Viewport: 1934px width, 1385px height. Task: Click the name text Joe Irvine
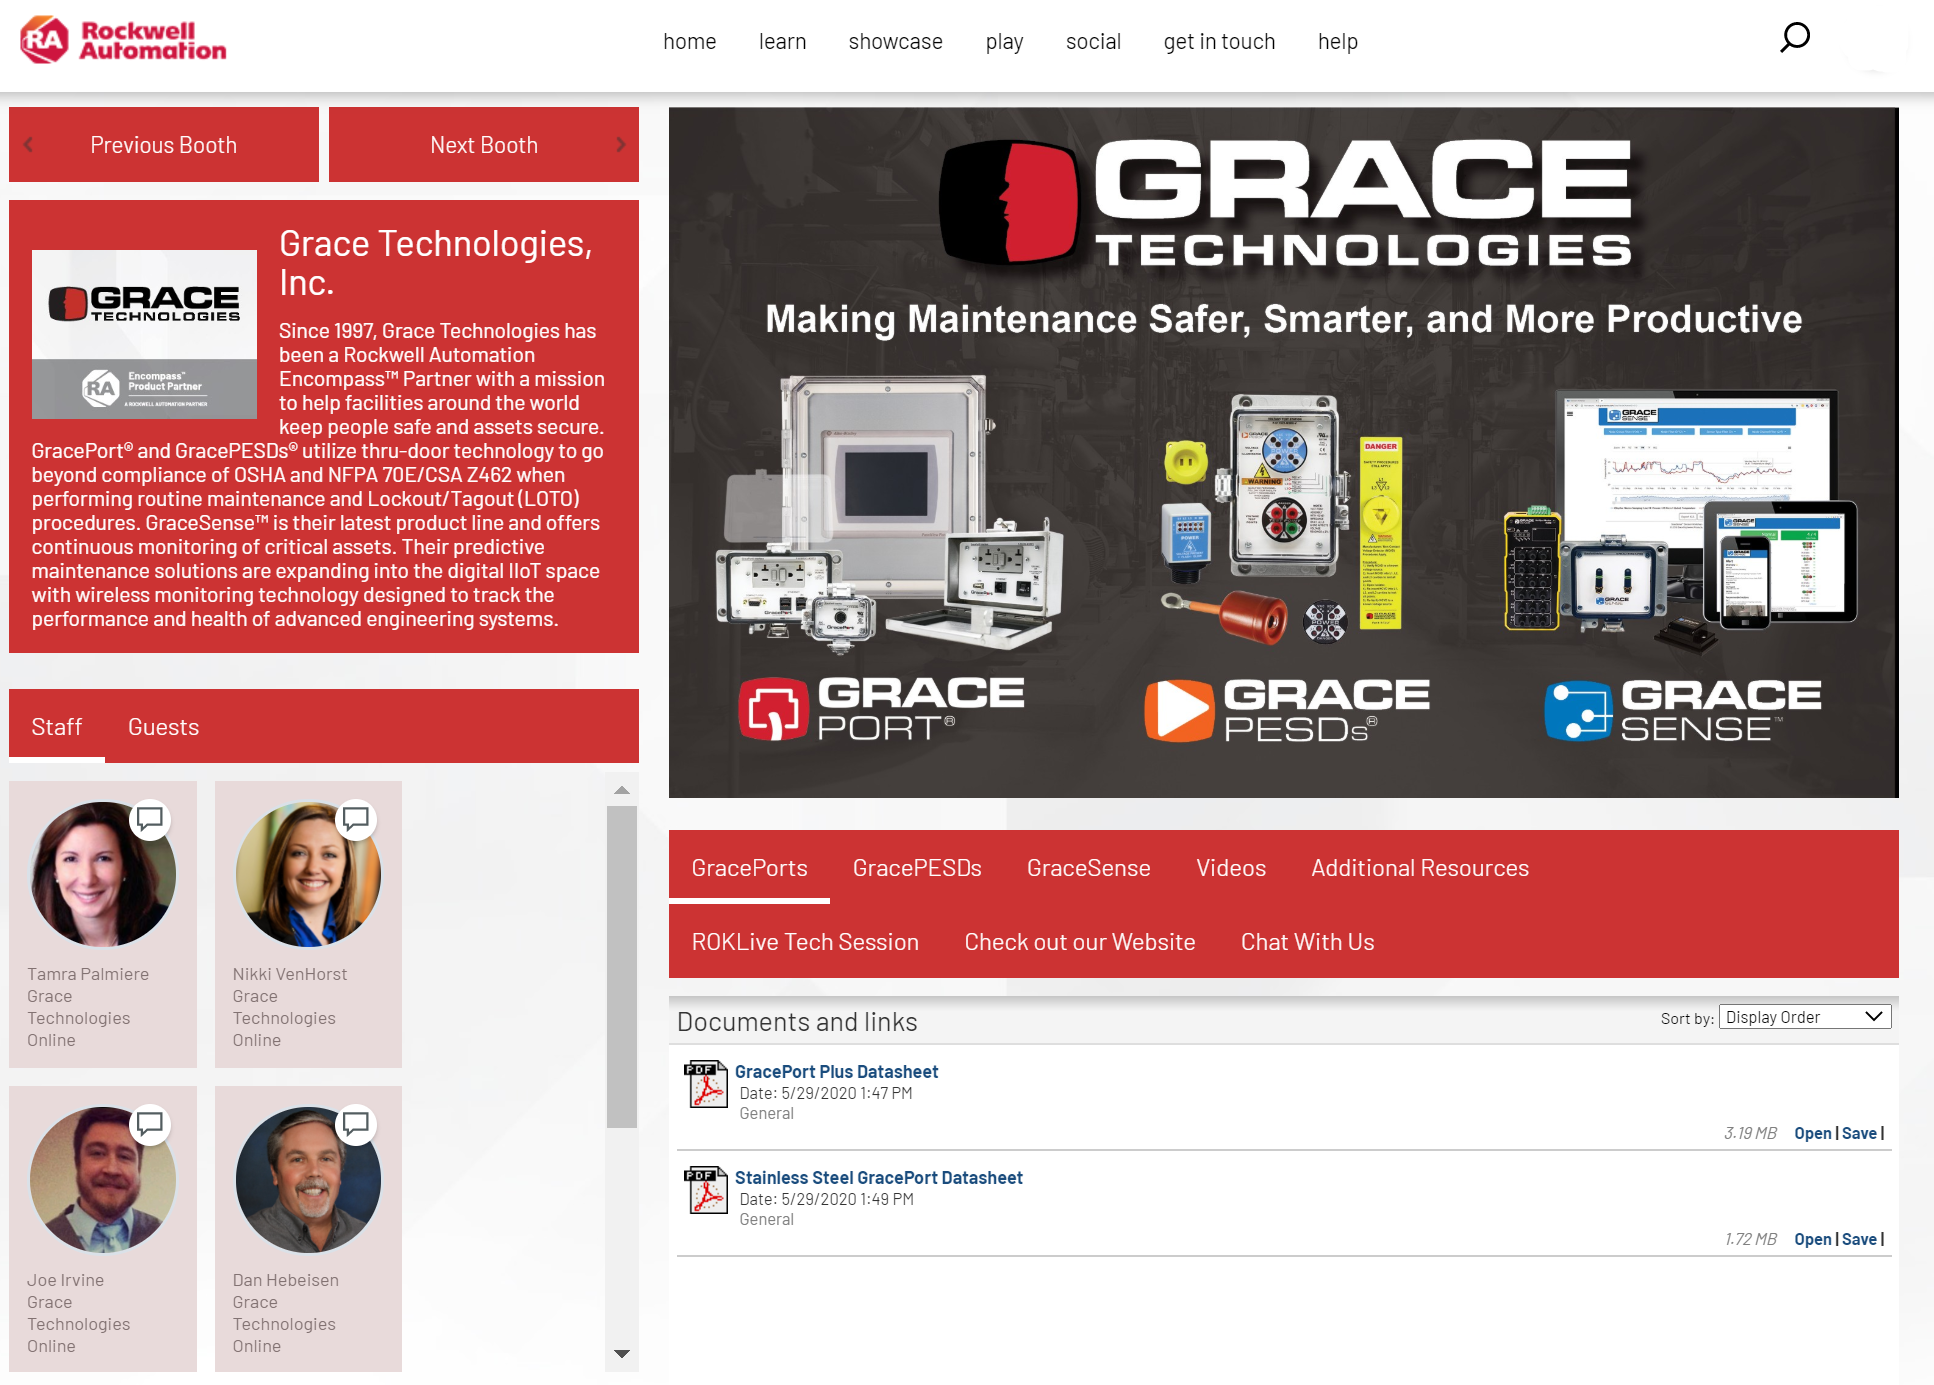(65, 1280)
